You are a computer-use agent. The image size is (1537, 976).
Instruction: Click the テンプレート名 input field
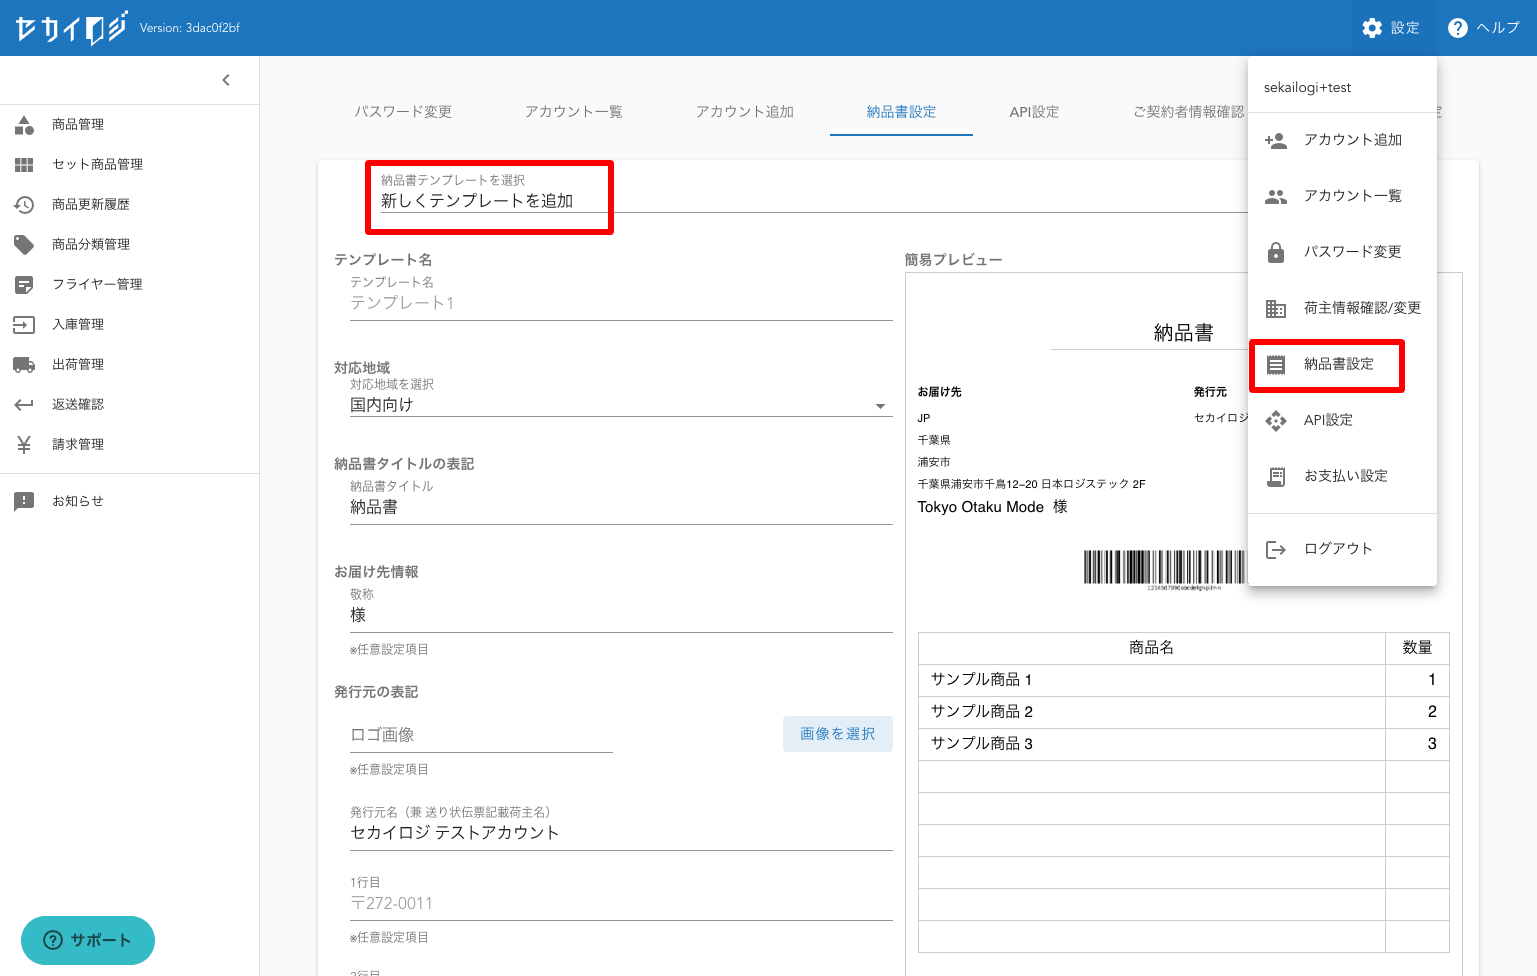(x=620, y=303)
